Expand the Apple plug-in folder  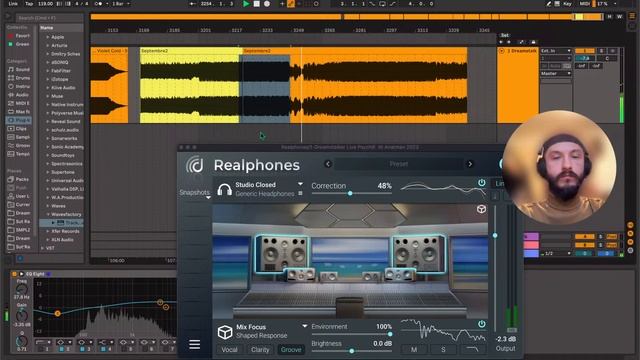point(48,37)
